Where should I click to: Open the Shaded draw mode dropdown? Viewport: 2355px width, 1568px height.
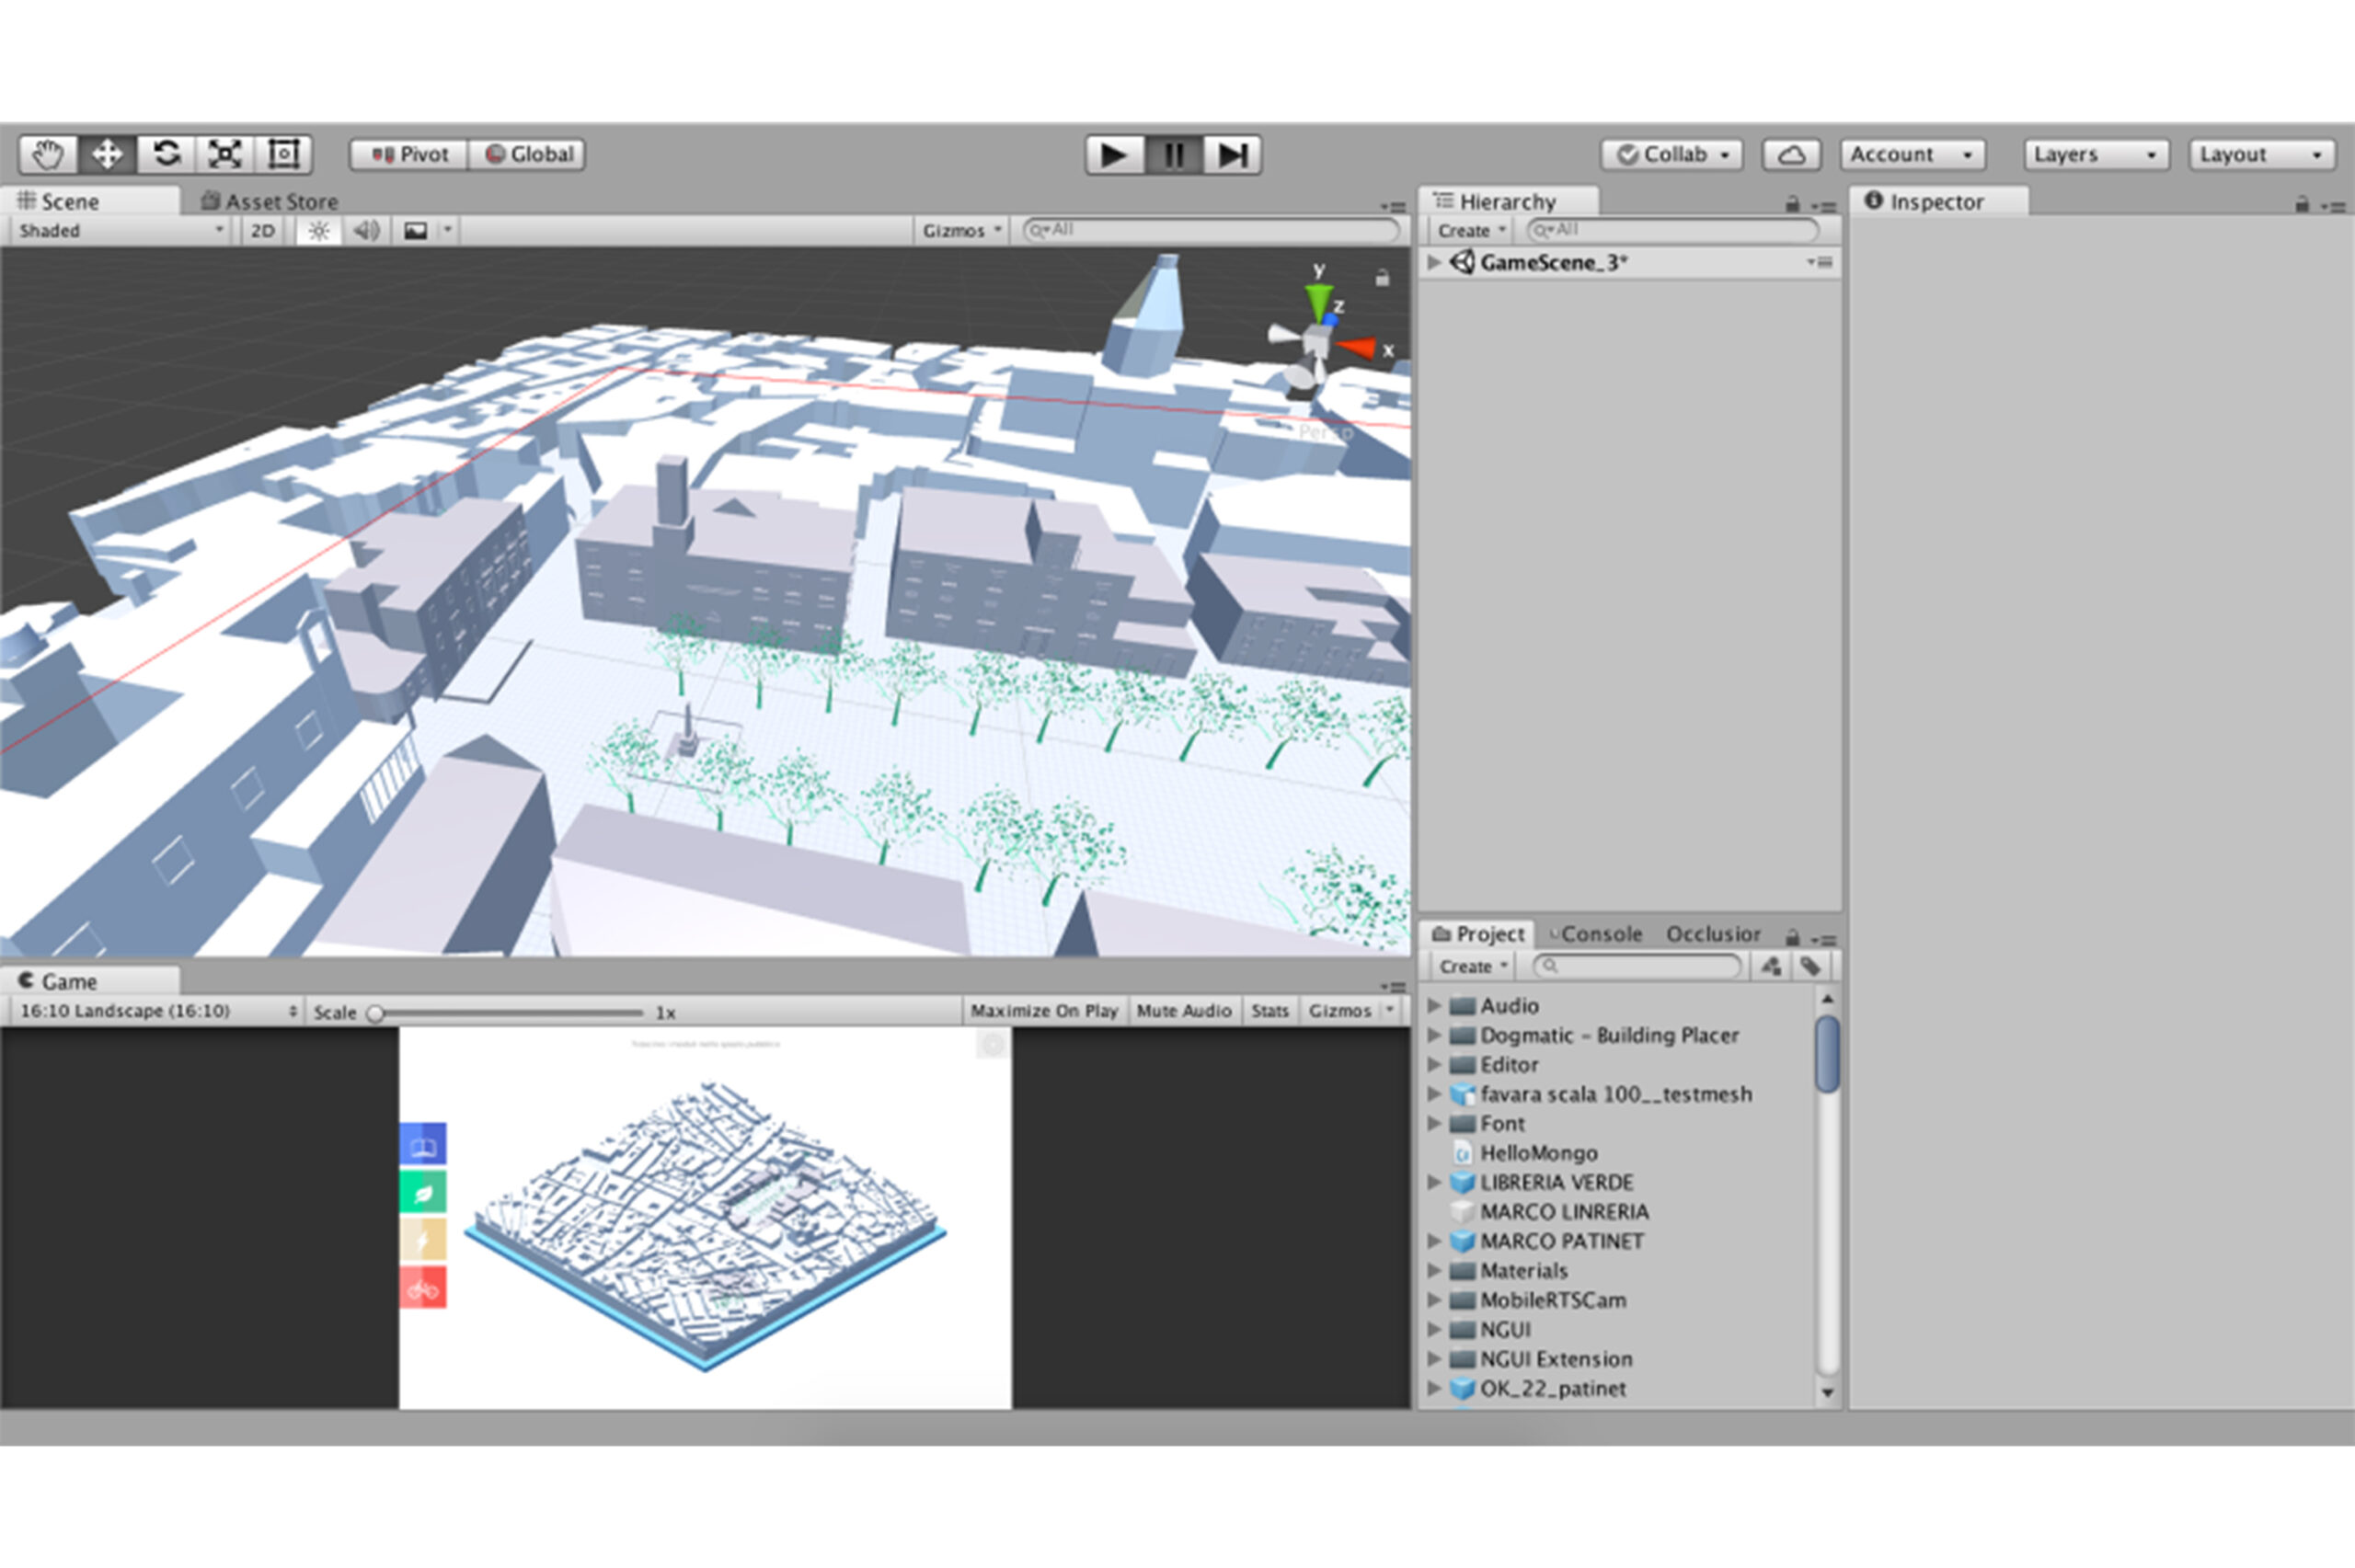[120, 231]
